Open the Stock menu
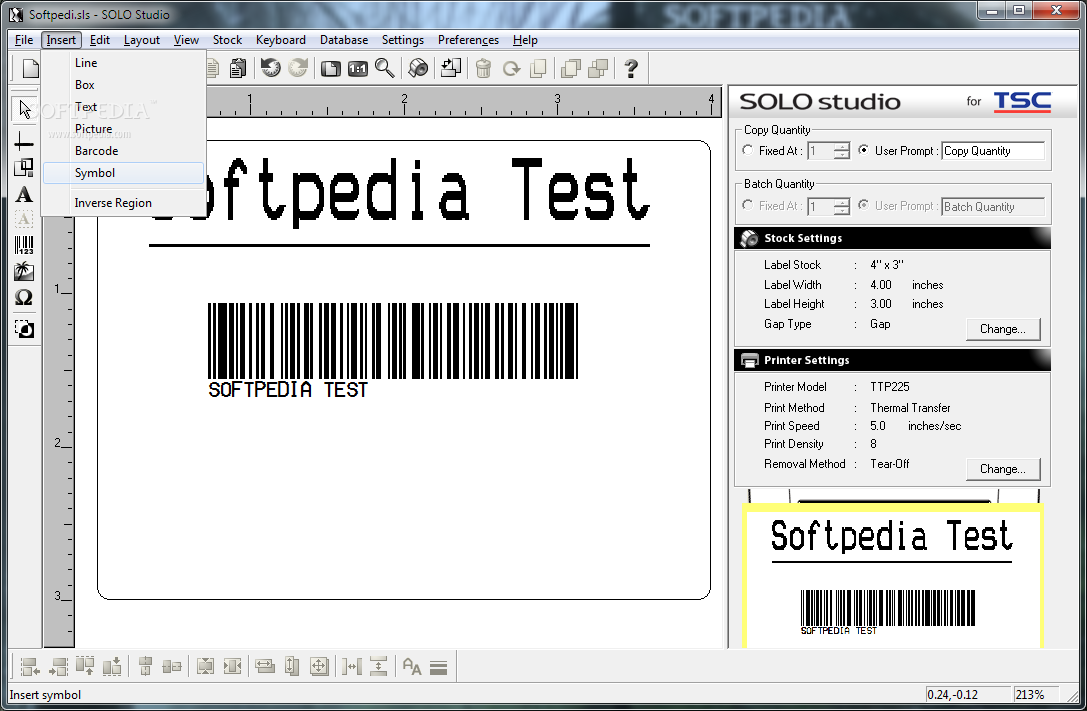 pyautogui.click(x=227, y=40)
